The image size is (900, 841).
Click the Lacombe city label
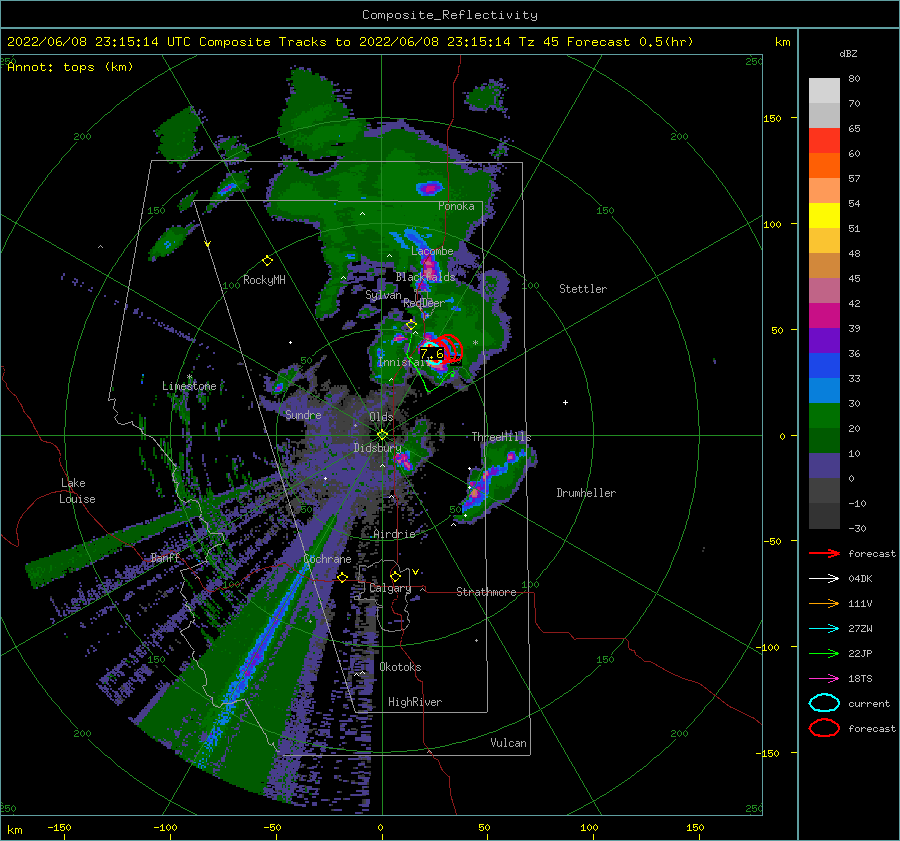pyautogui.click(x=432, y=251)
